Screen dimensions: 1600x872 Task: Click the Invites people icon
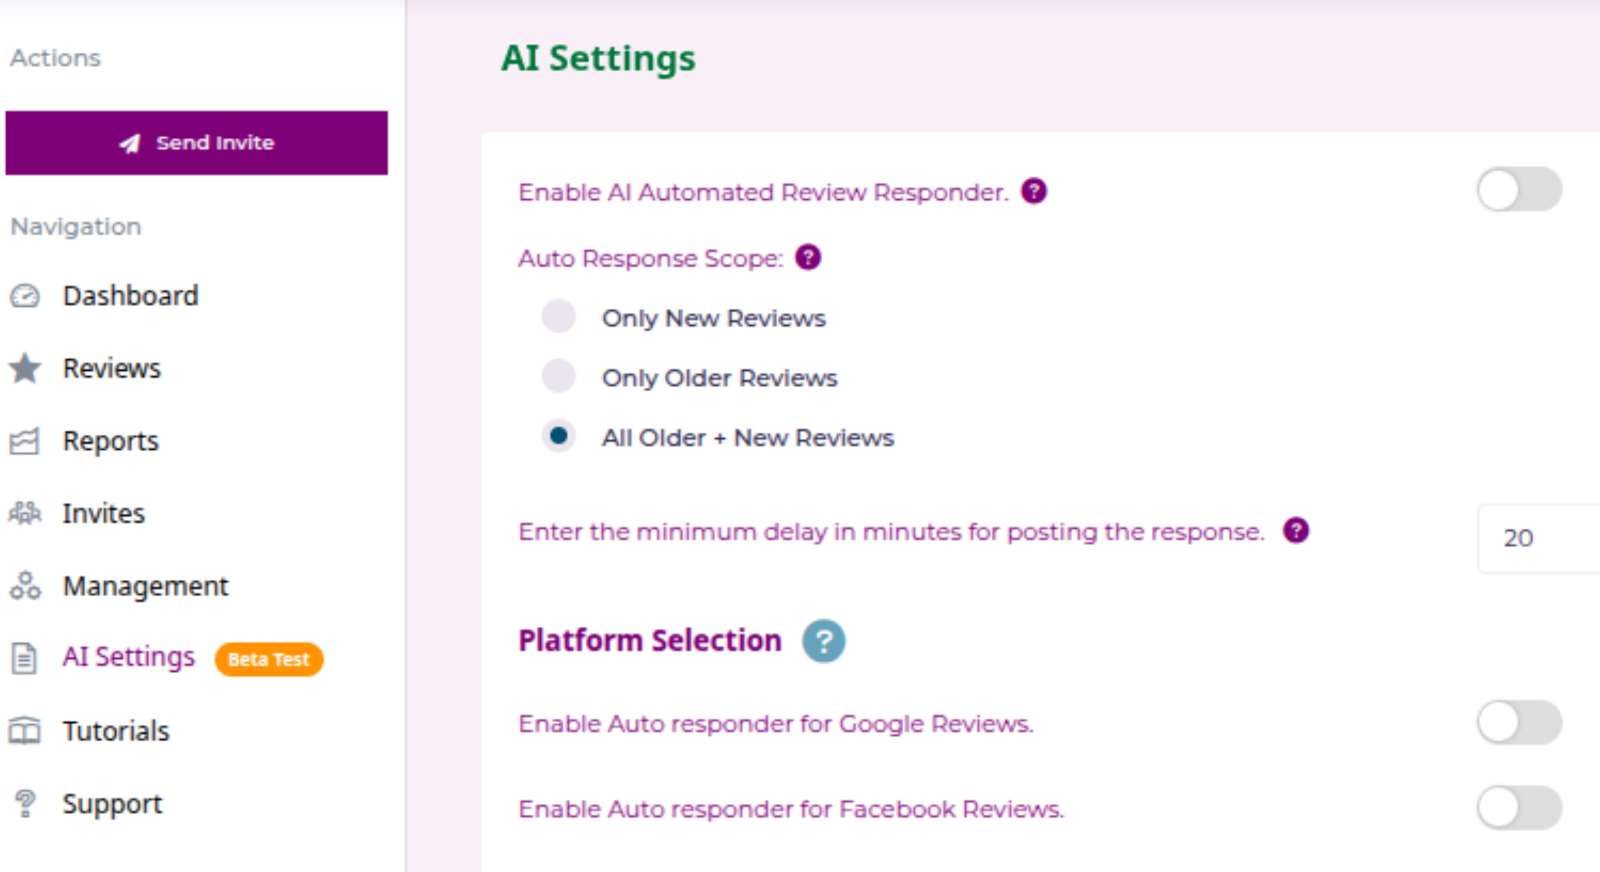tap(25, 514)
